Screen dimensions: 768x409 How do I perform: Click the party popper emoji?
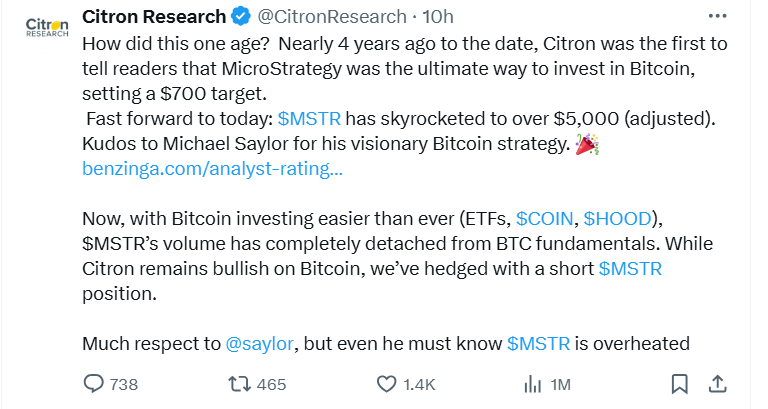click(x=586, y=143)
